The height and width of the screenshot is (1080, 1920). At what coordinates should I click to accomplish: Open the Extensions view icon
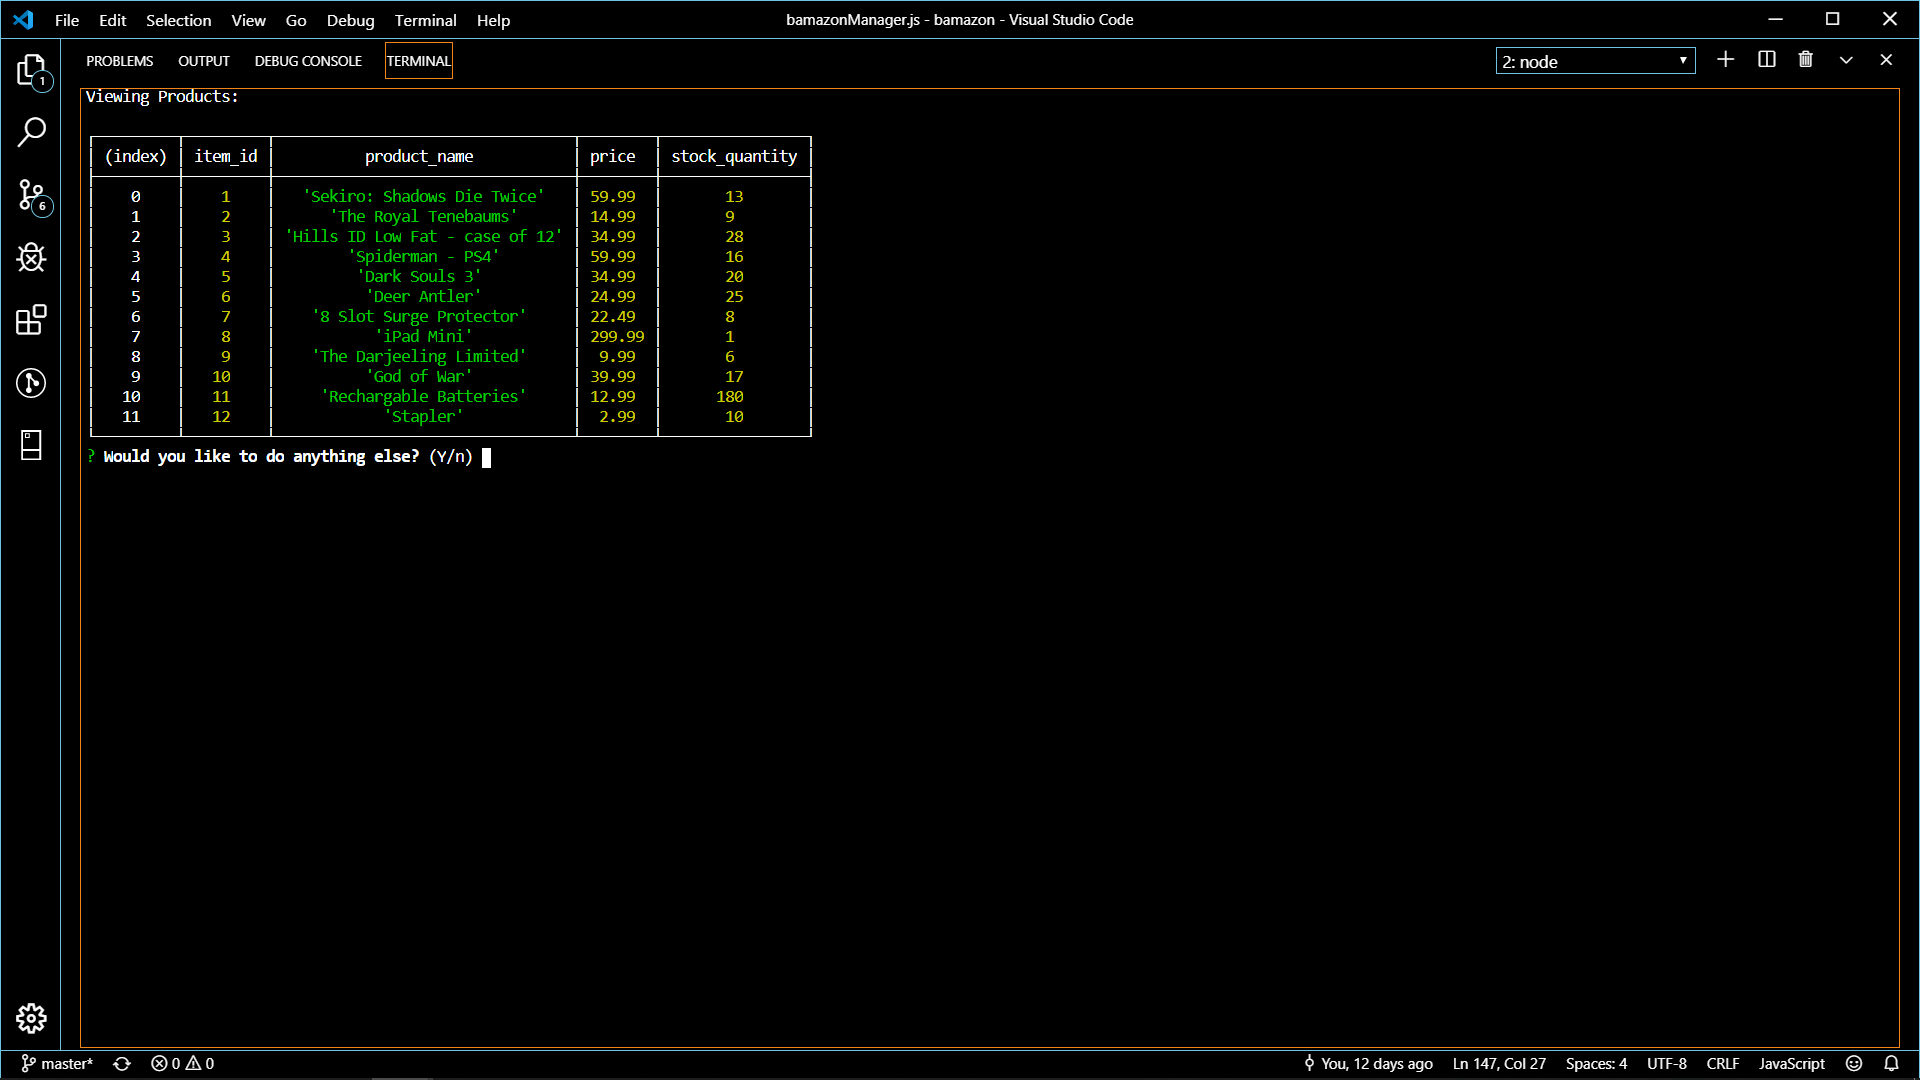[31, 320]
